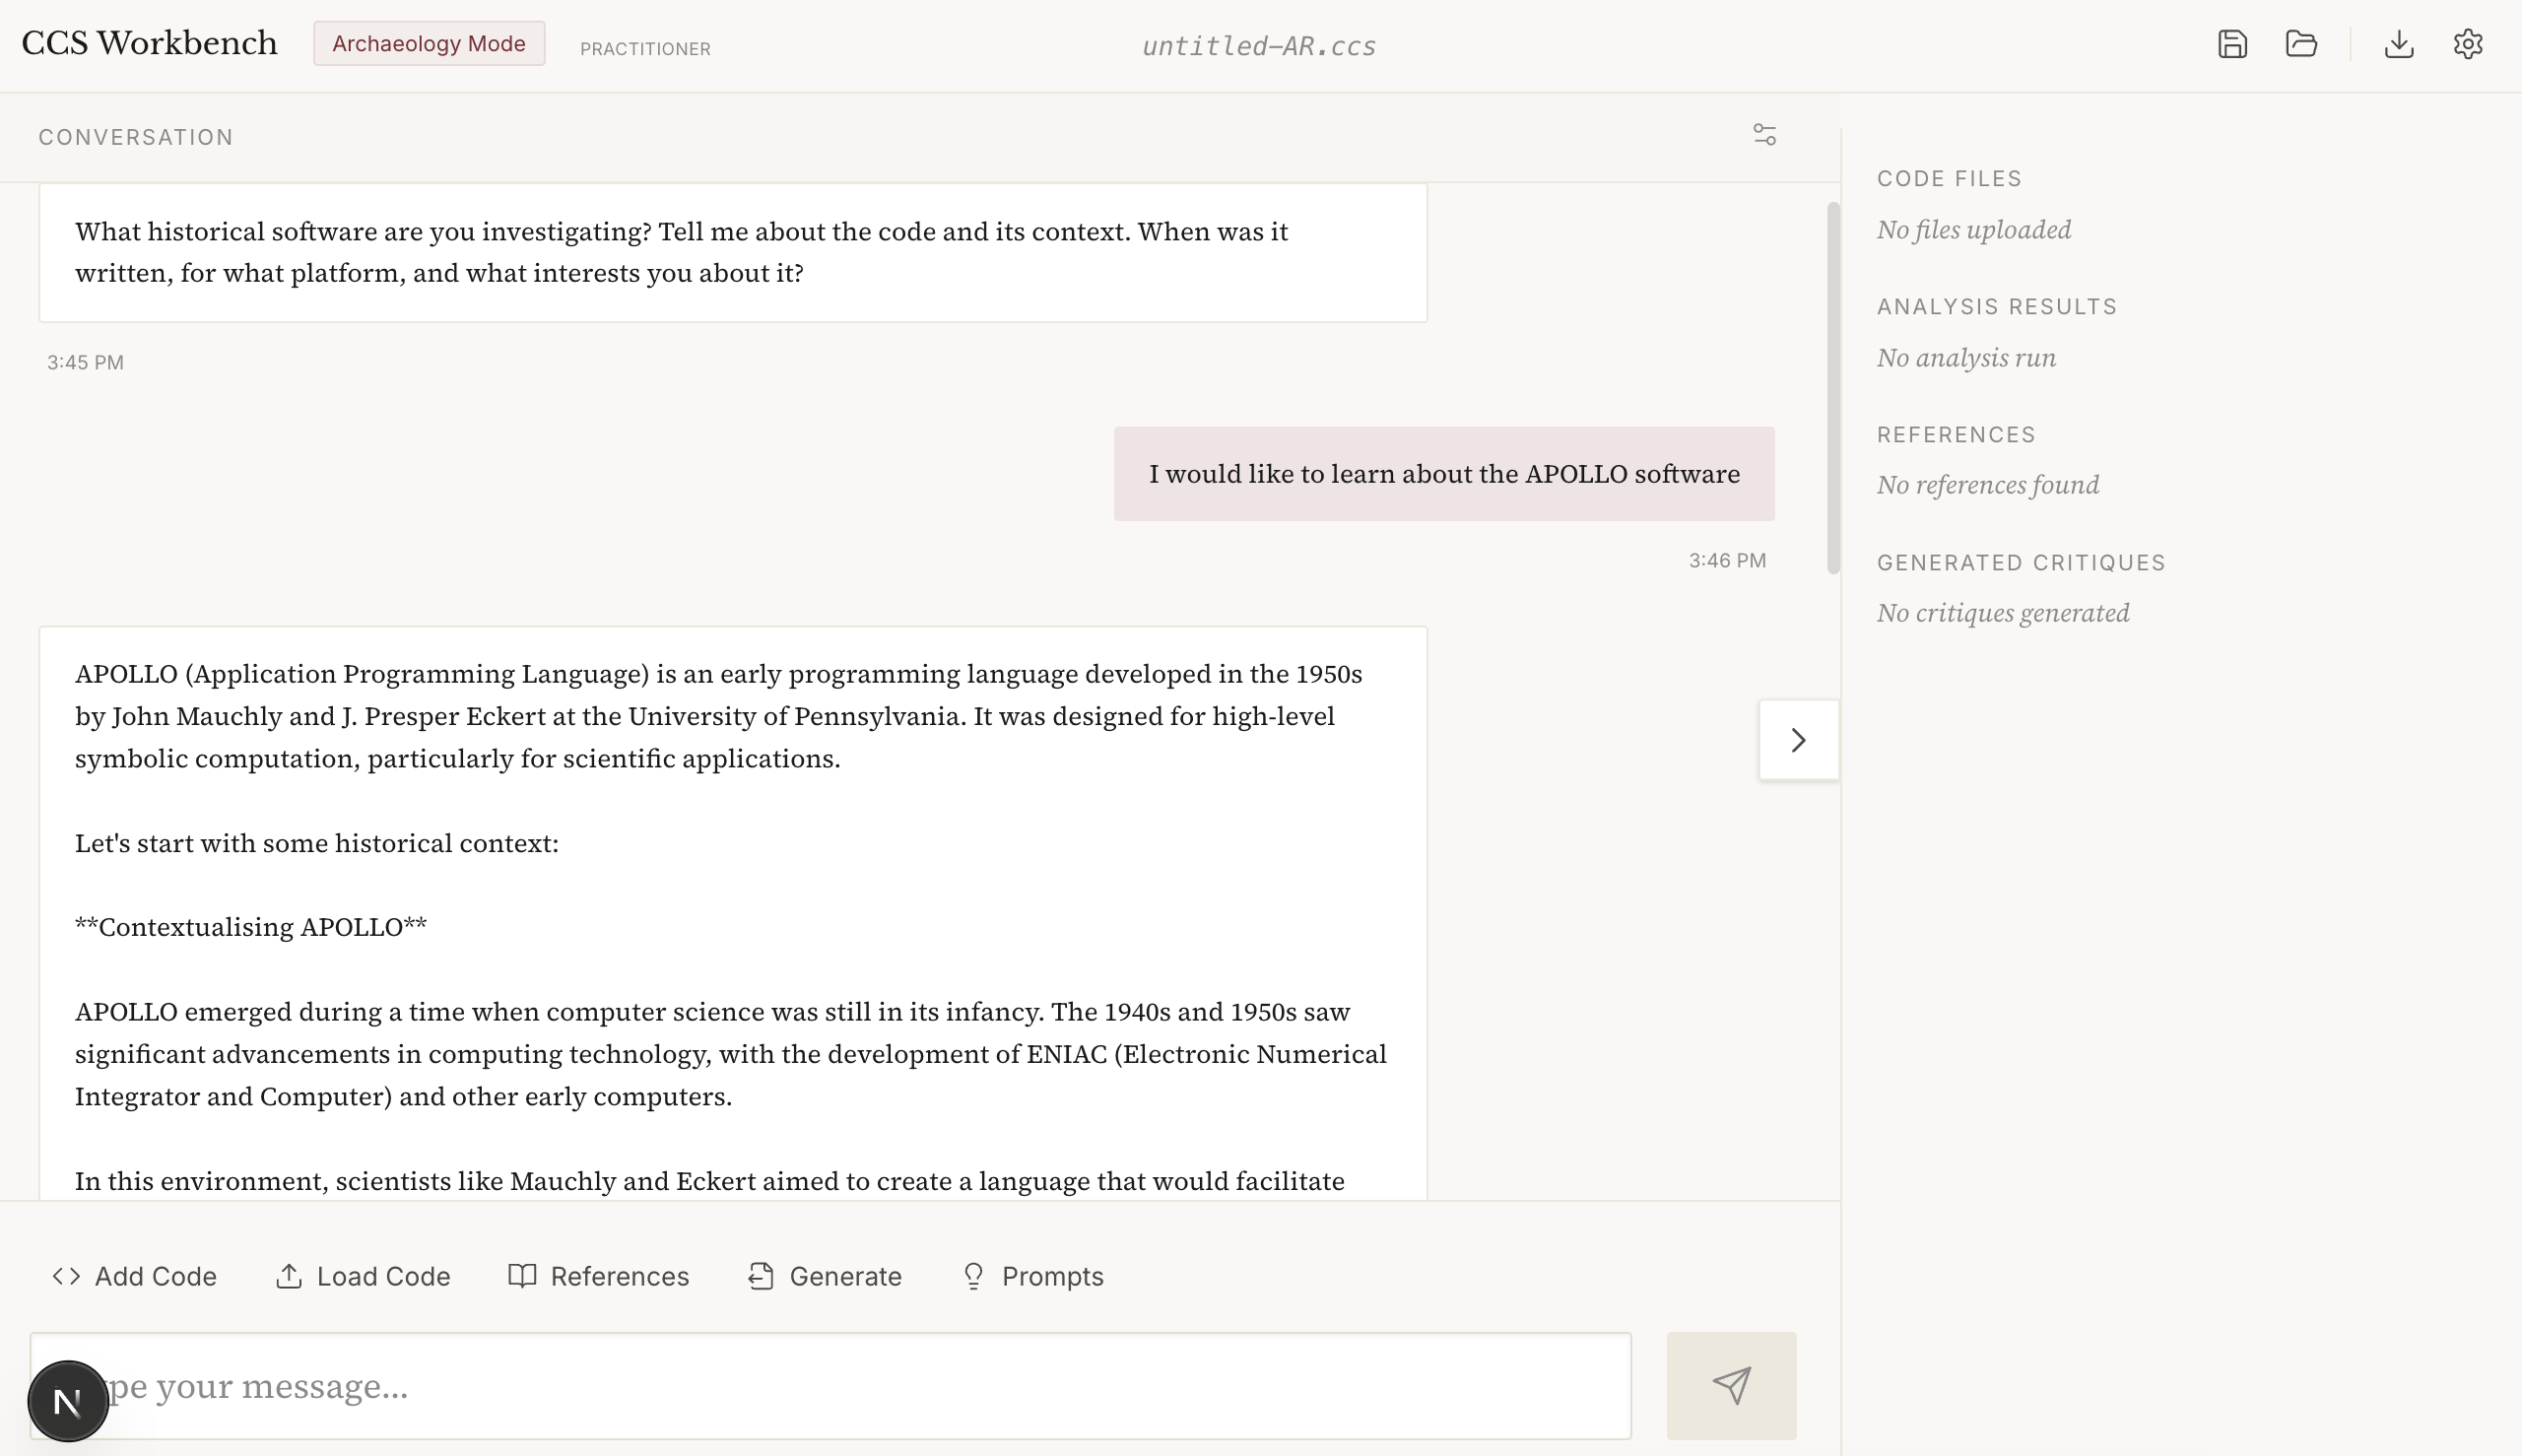Click Generate toolbar item

pyautogui.click(x=825, y=1276)
